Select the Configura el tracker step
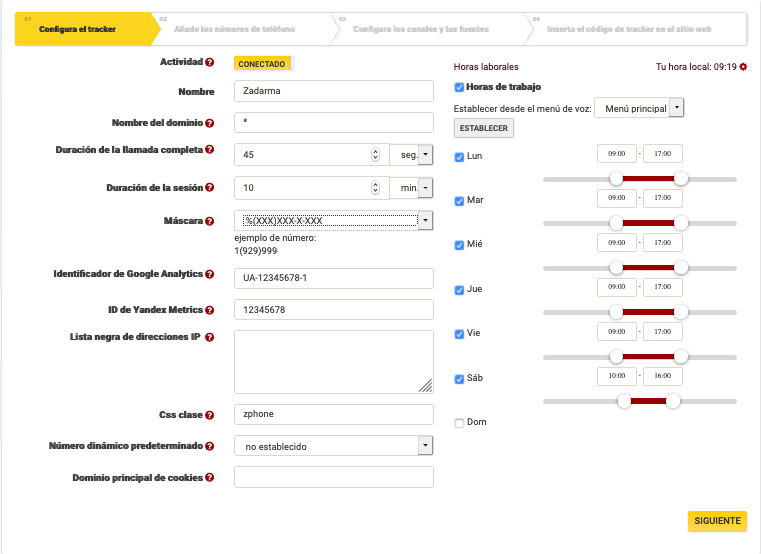The height and width of the screenshot is (554, 761). (83, 29)
